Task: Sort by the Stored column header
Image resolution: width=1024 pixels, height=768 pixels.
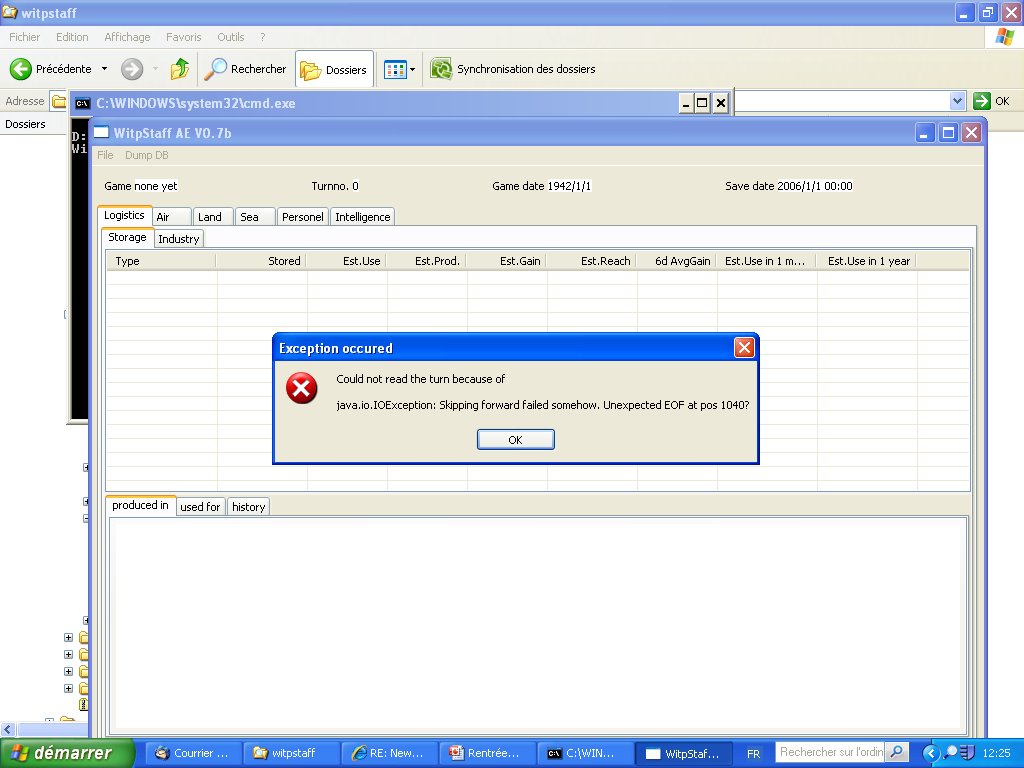Action: pyautogui.click(x=261, y=261)
